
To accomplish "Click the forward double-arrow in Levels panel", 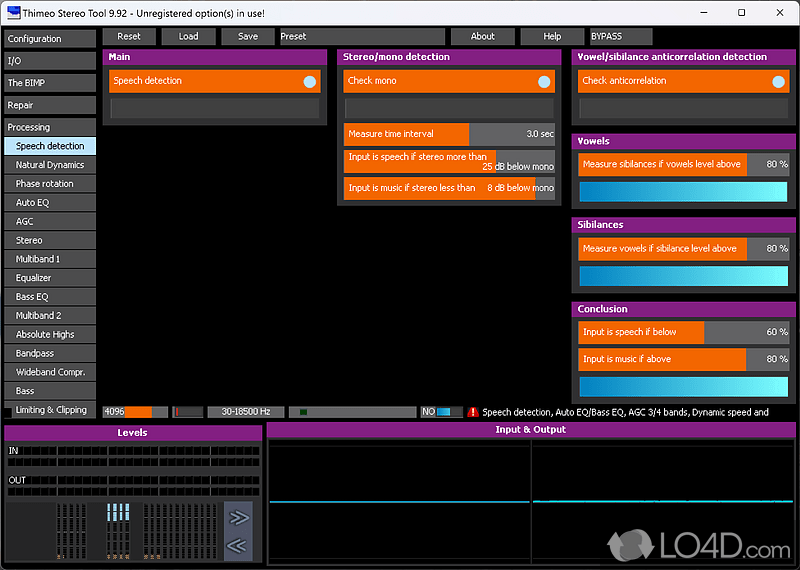I will pyautogui.click(x=238, y=517).
